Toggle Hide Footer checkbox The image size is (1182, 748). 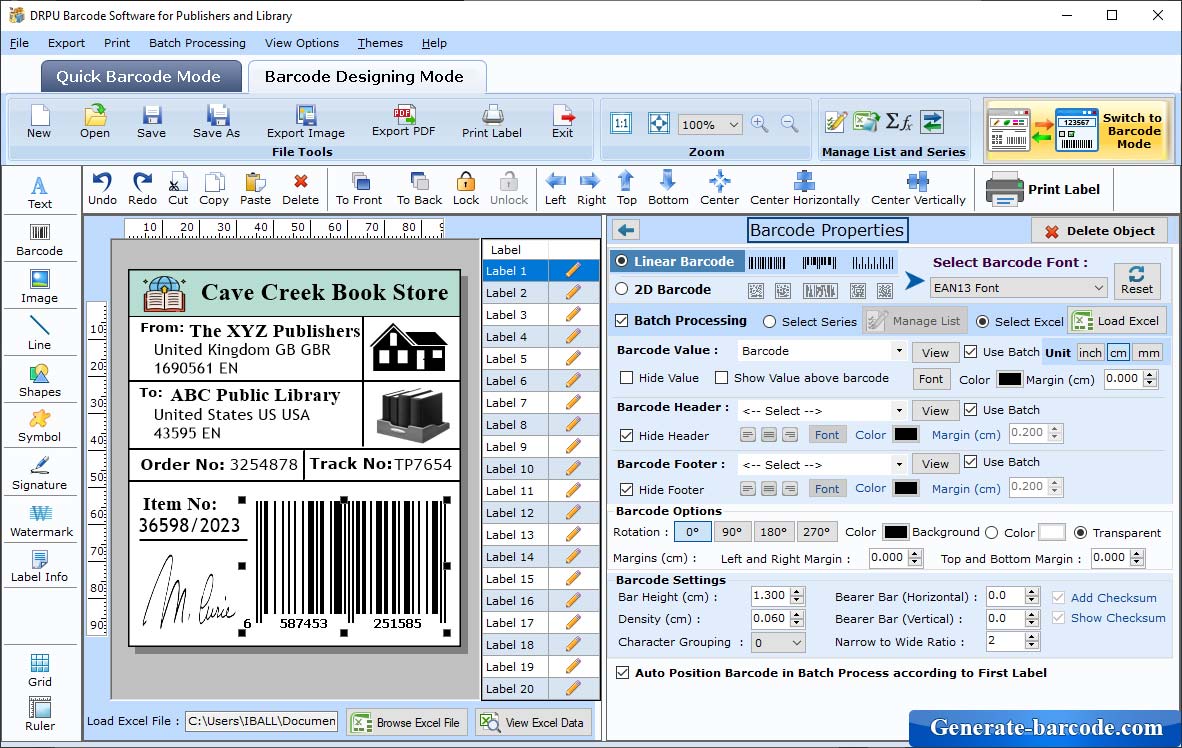(x=626, y=490)
